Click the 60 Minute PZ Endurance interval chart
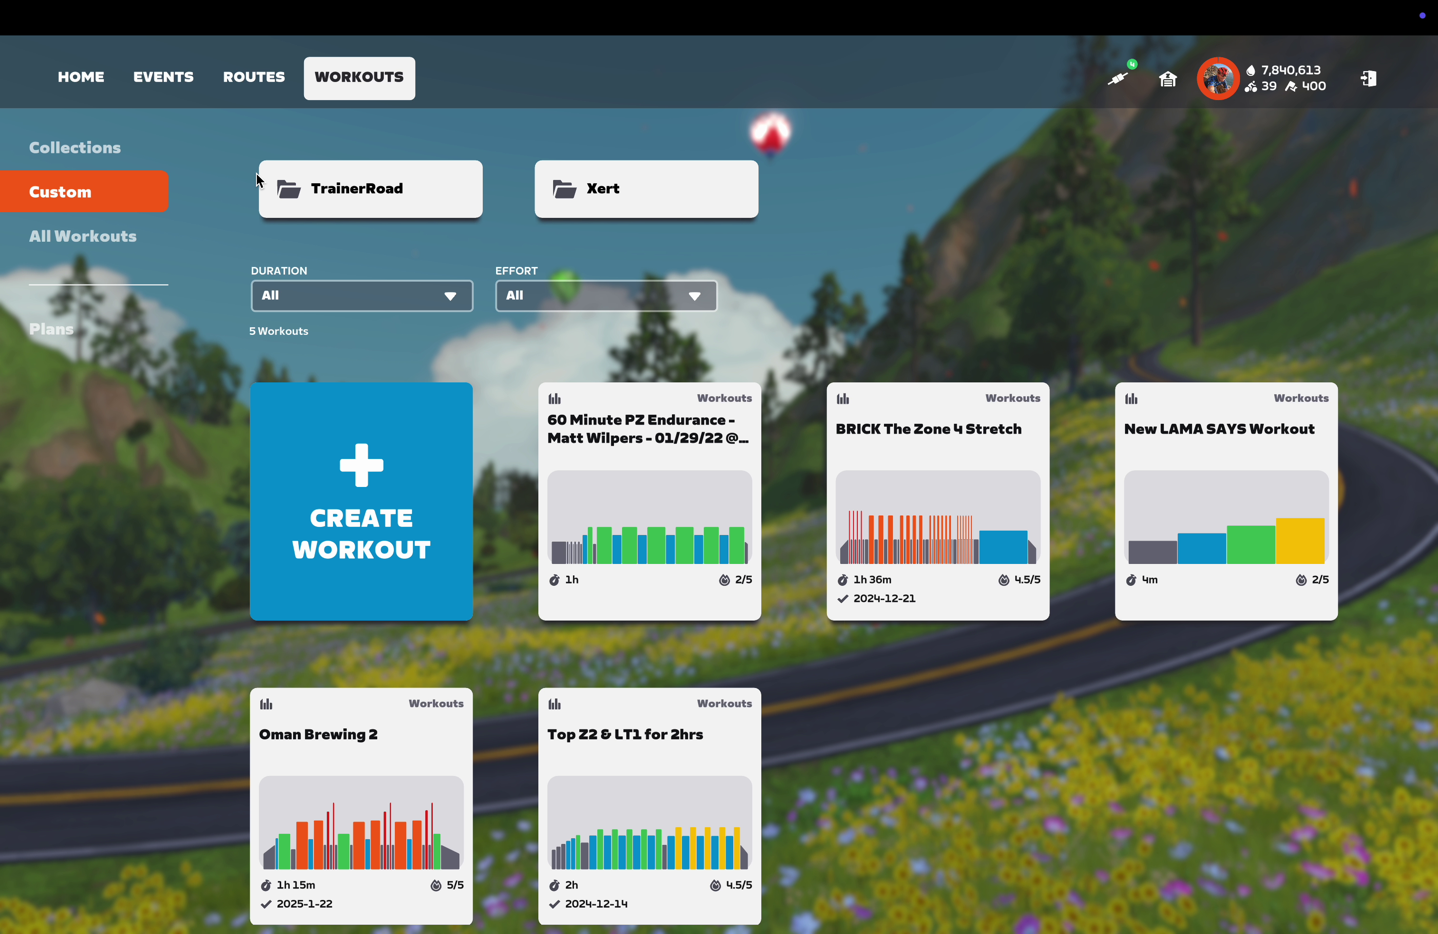Image resolution: width=1438 pixels, height=934 pixels. click(x=649, y=517)
